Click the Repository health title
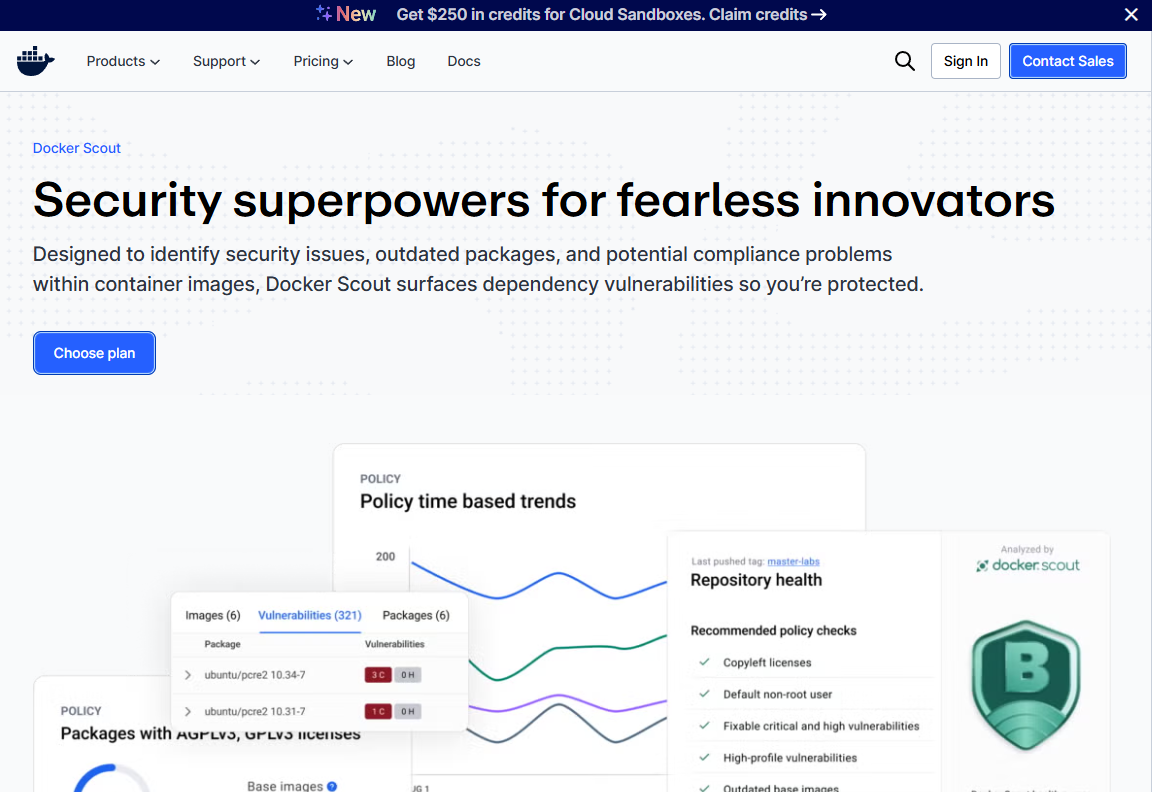This screenshot has width=1152, height=792. click(x=756, y=580)
